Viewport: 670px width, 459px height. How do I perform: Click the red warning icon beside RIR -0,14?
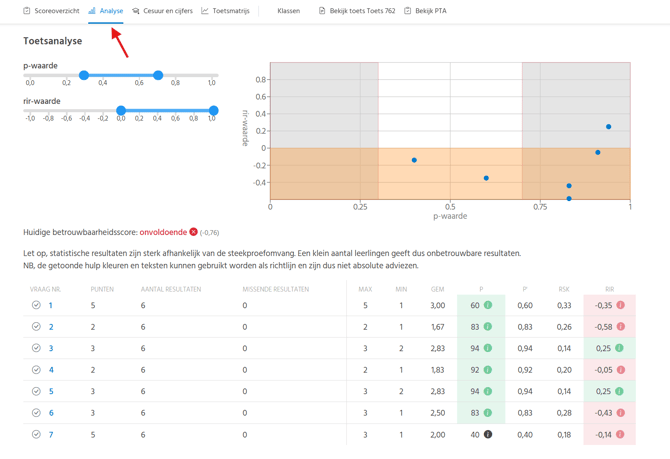[620, 434]
